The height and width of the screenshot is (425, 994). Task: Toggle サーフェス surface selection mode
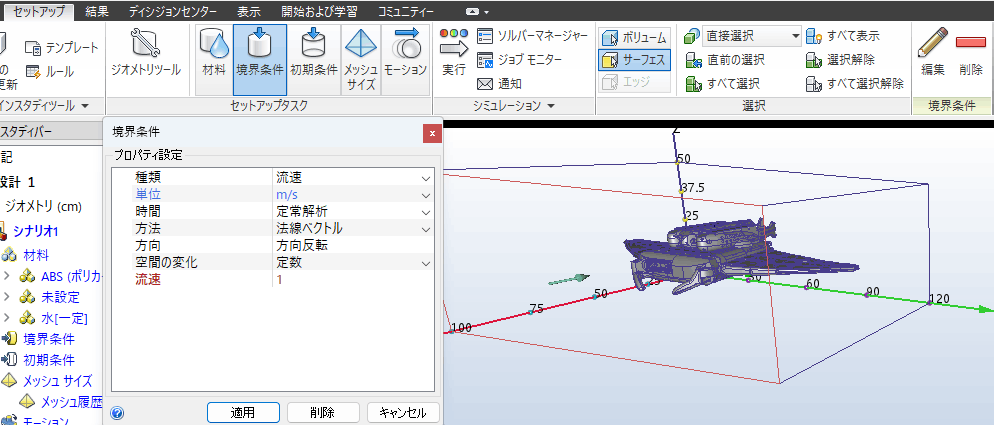[x=634, y=61]
